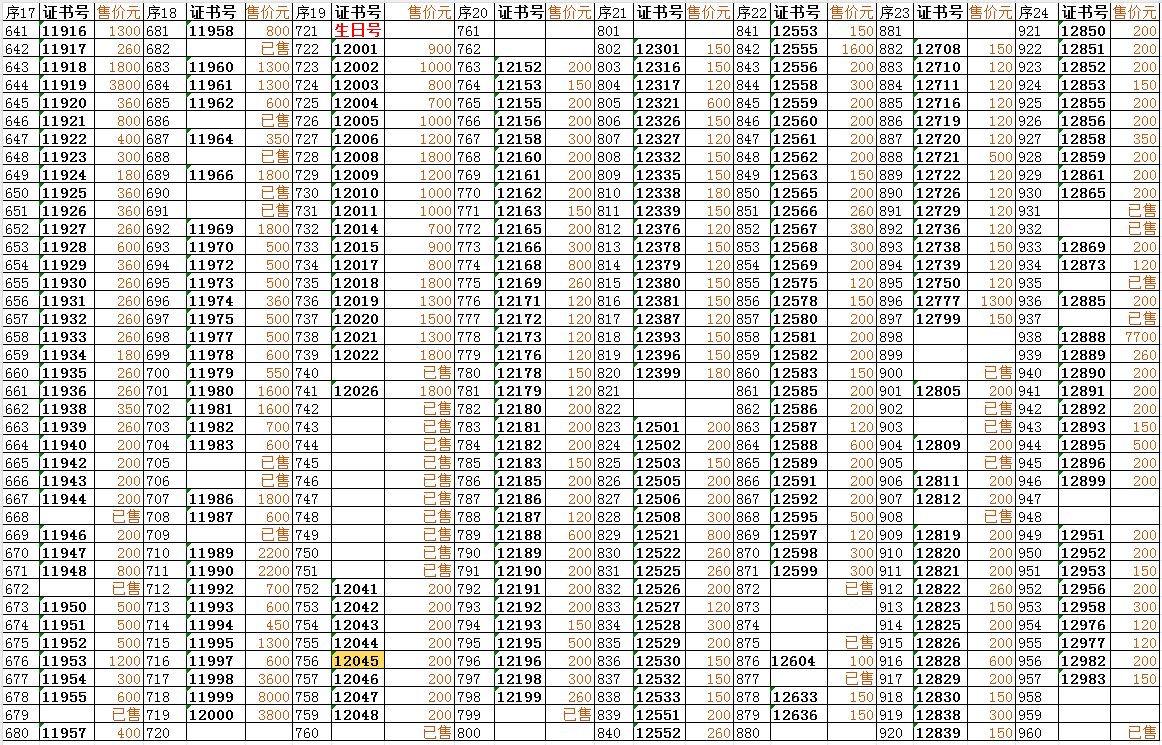Click certificate number 12805 cell
Image resolution: width=1162 pixels, height=745 pixels.
click(x=938, y=391)
